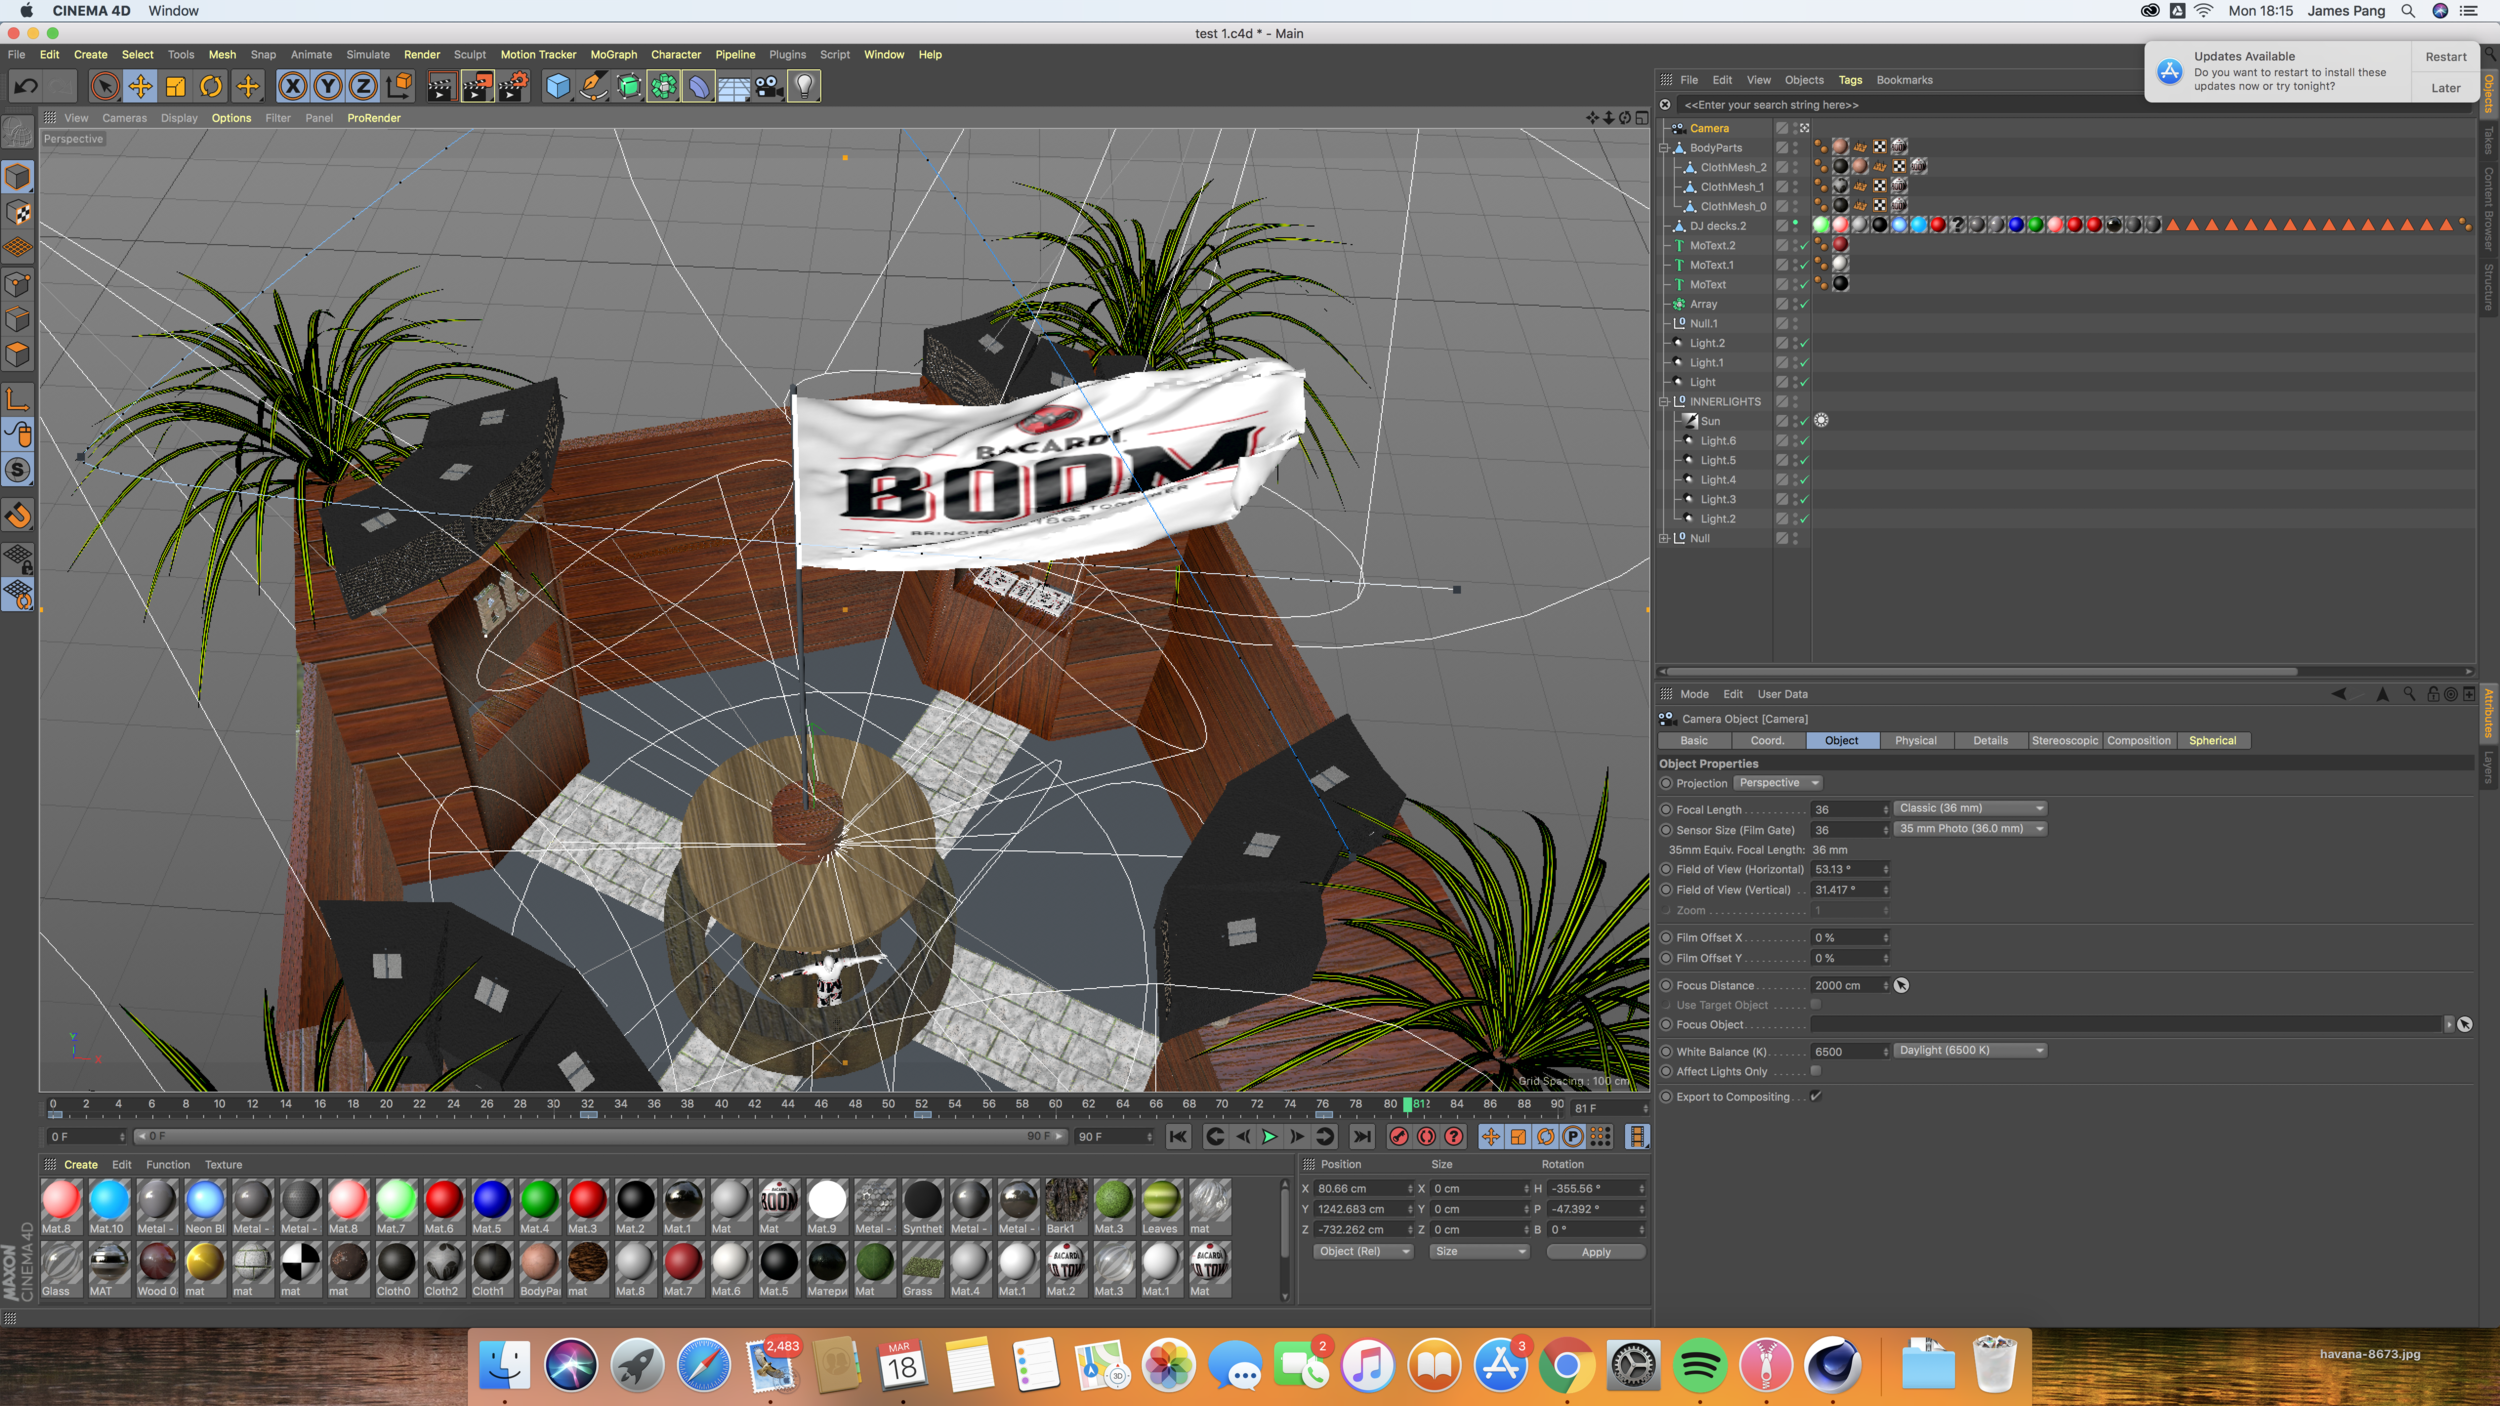The image size is (2500, 1406).
Task: Go to end of the timeline
Action: click(1361, 1136)
